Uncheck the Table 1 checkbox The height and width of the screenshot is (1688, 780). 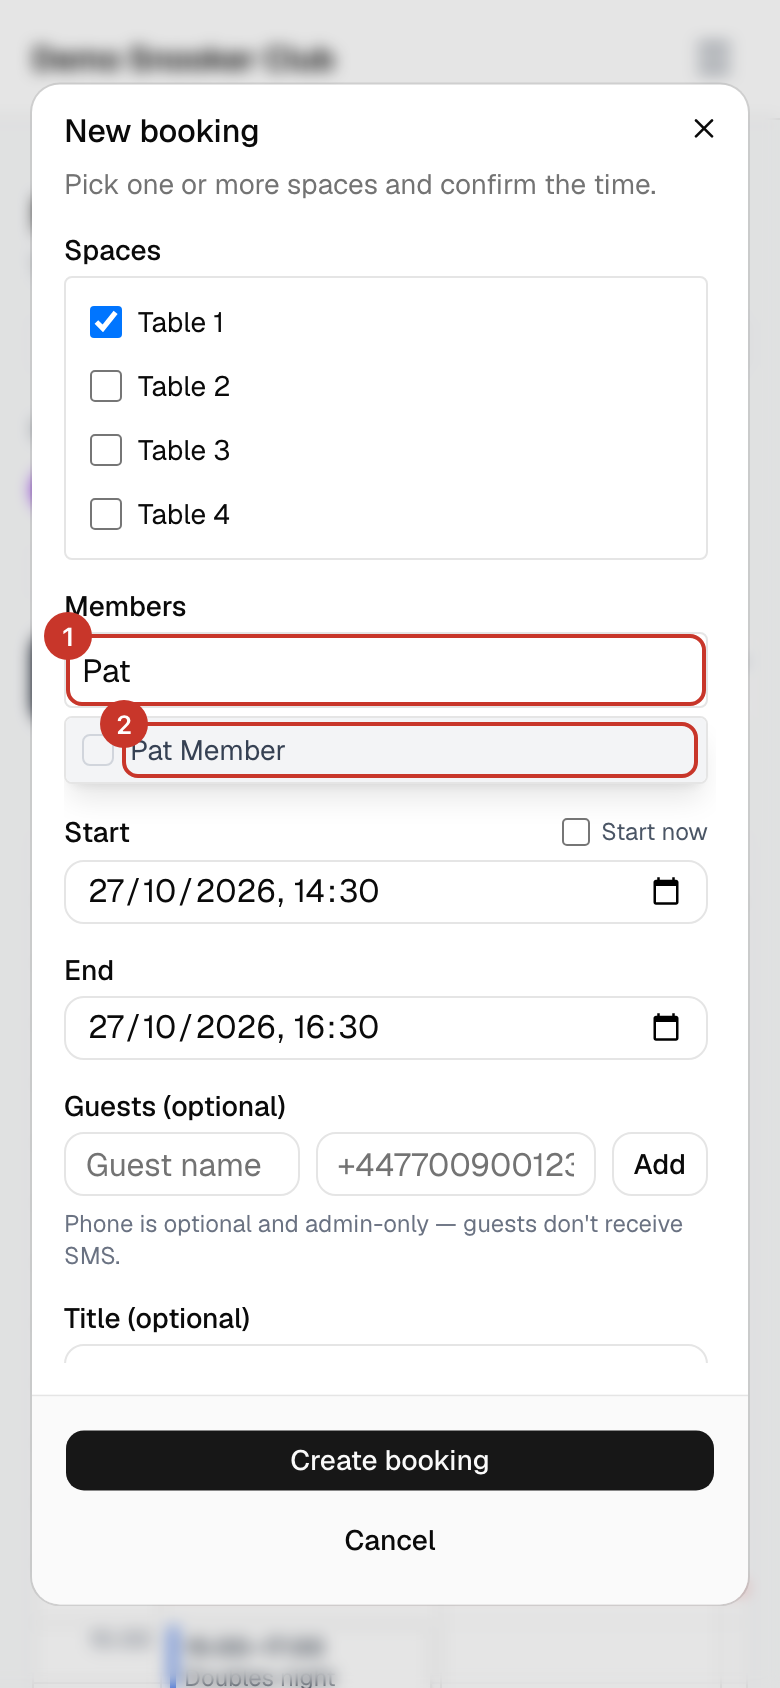[106, 322]
